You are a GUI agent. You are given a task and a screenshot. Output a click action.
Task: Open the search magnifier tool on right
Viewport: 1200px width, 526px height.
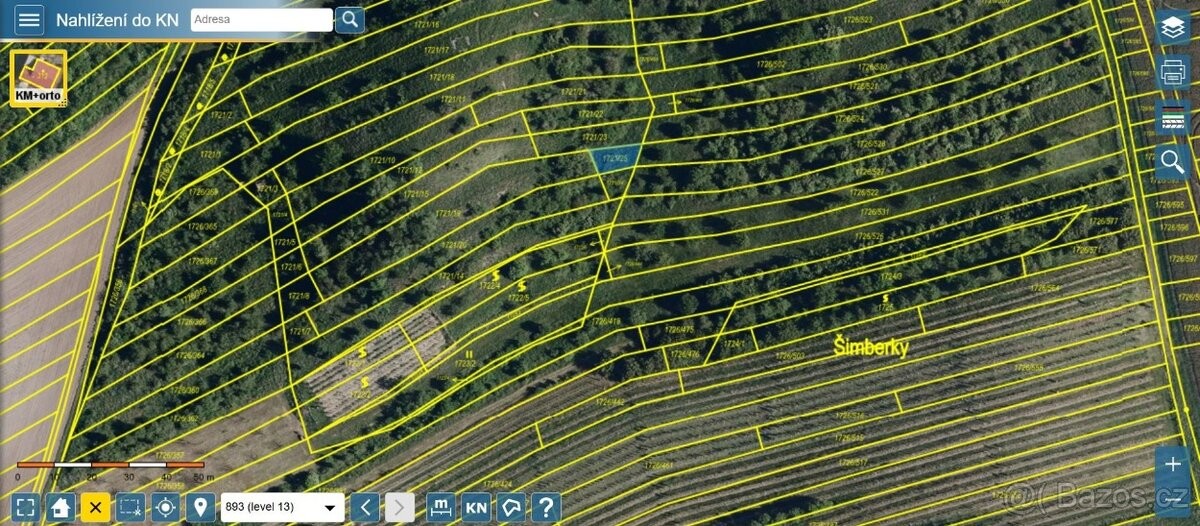coord(1172,161)
